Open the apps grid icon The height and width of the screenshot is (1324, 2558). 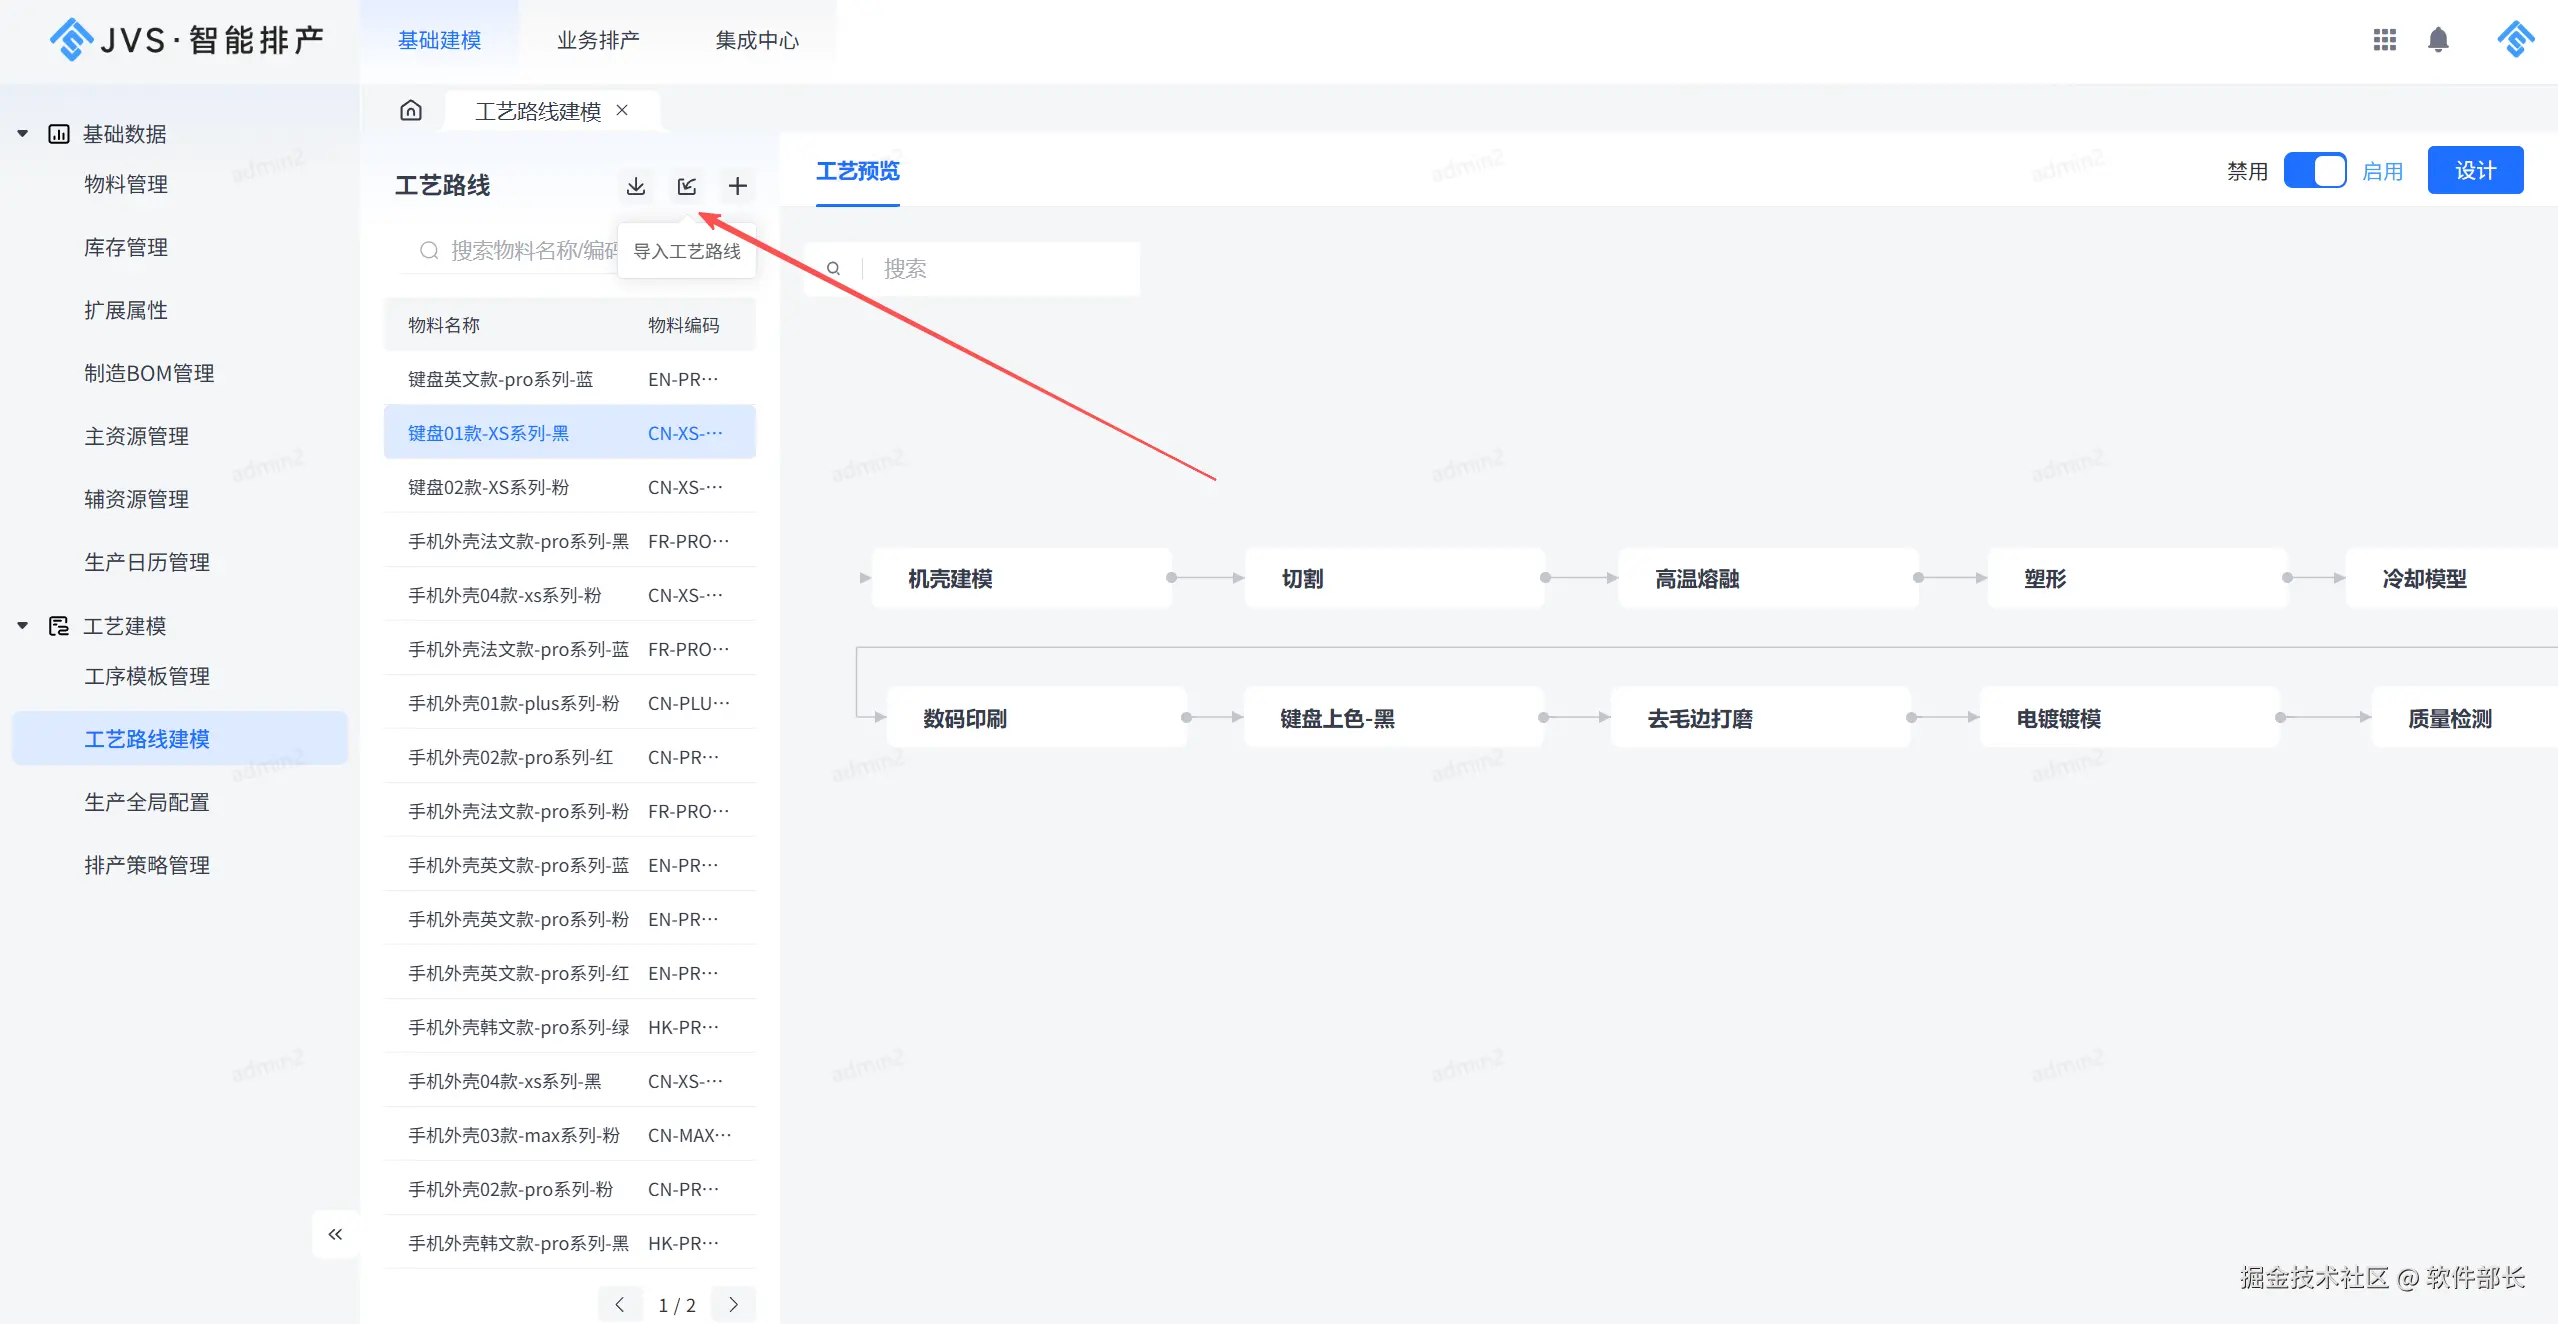(2384, 40)
